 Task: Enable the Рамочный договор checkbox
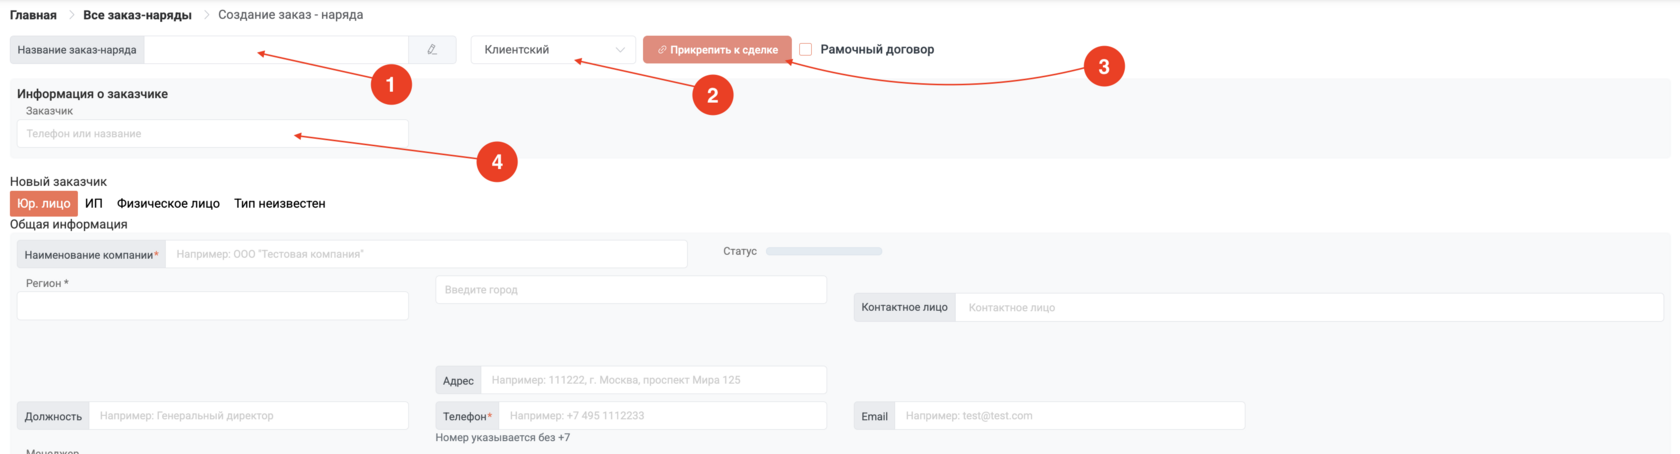(x=806, y=49)
